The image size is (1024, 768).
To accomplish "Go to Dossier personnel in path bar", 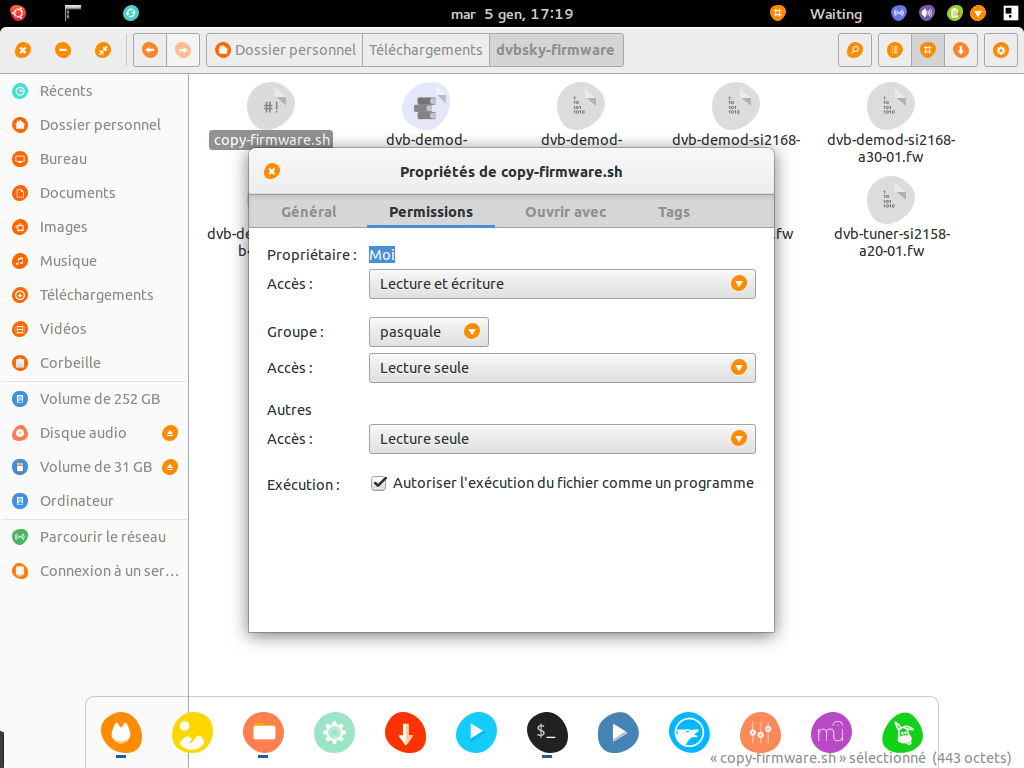I will 285,50.
